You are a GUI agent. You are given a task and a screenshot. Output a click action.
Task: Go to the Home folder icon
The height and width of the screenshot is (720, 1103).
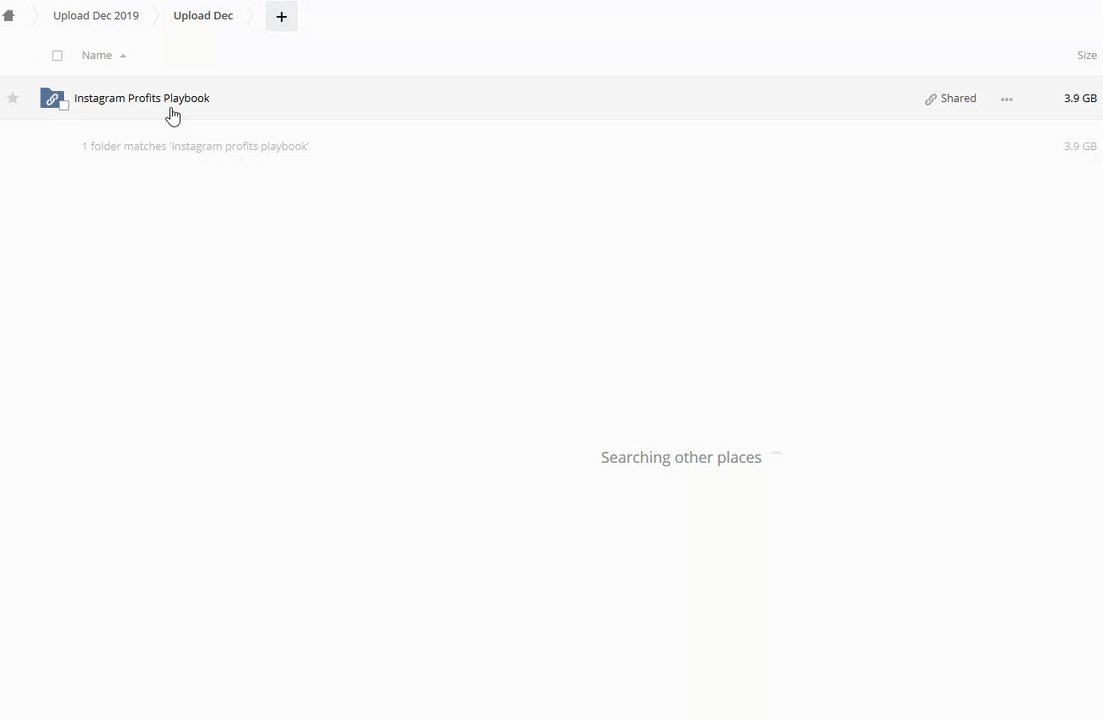pos(9,16)
